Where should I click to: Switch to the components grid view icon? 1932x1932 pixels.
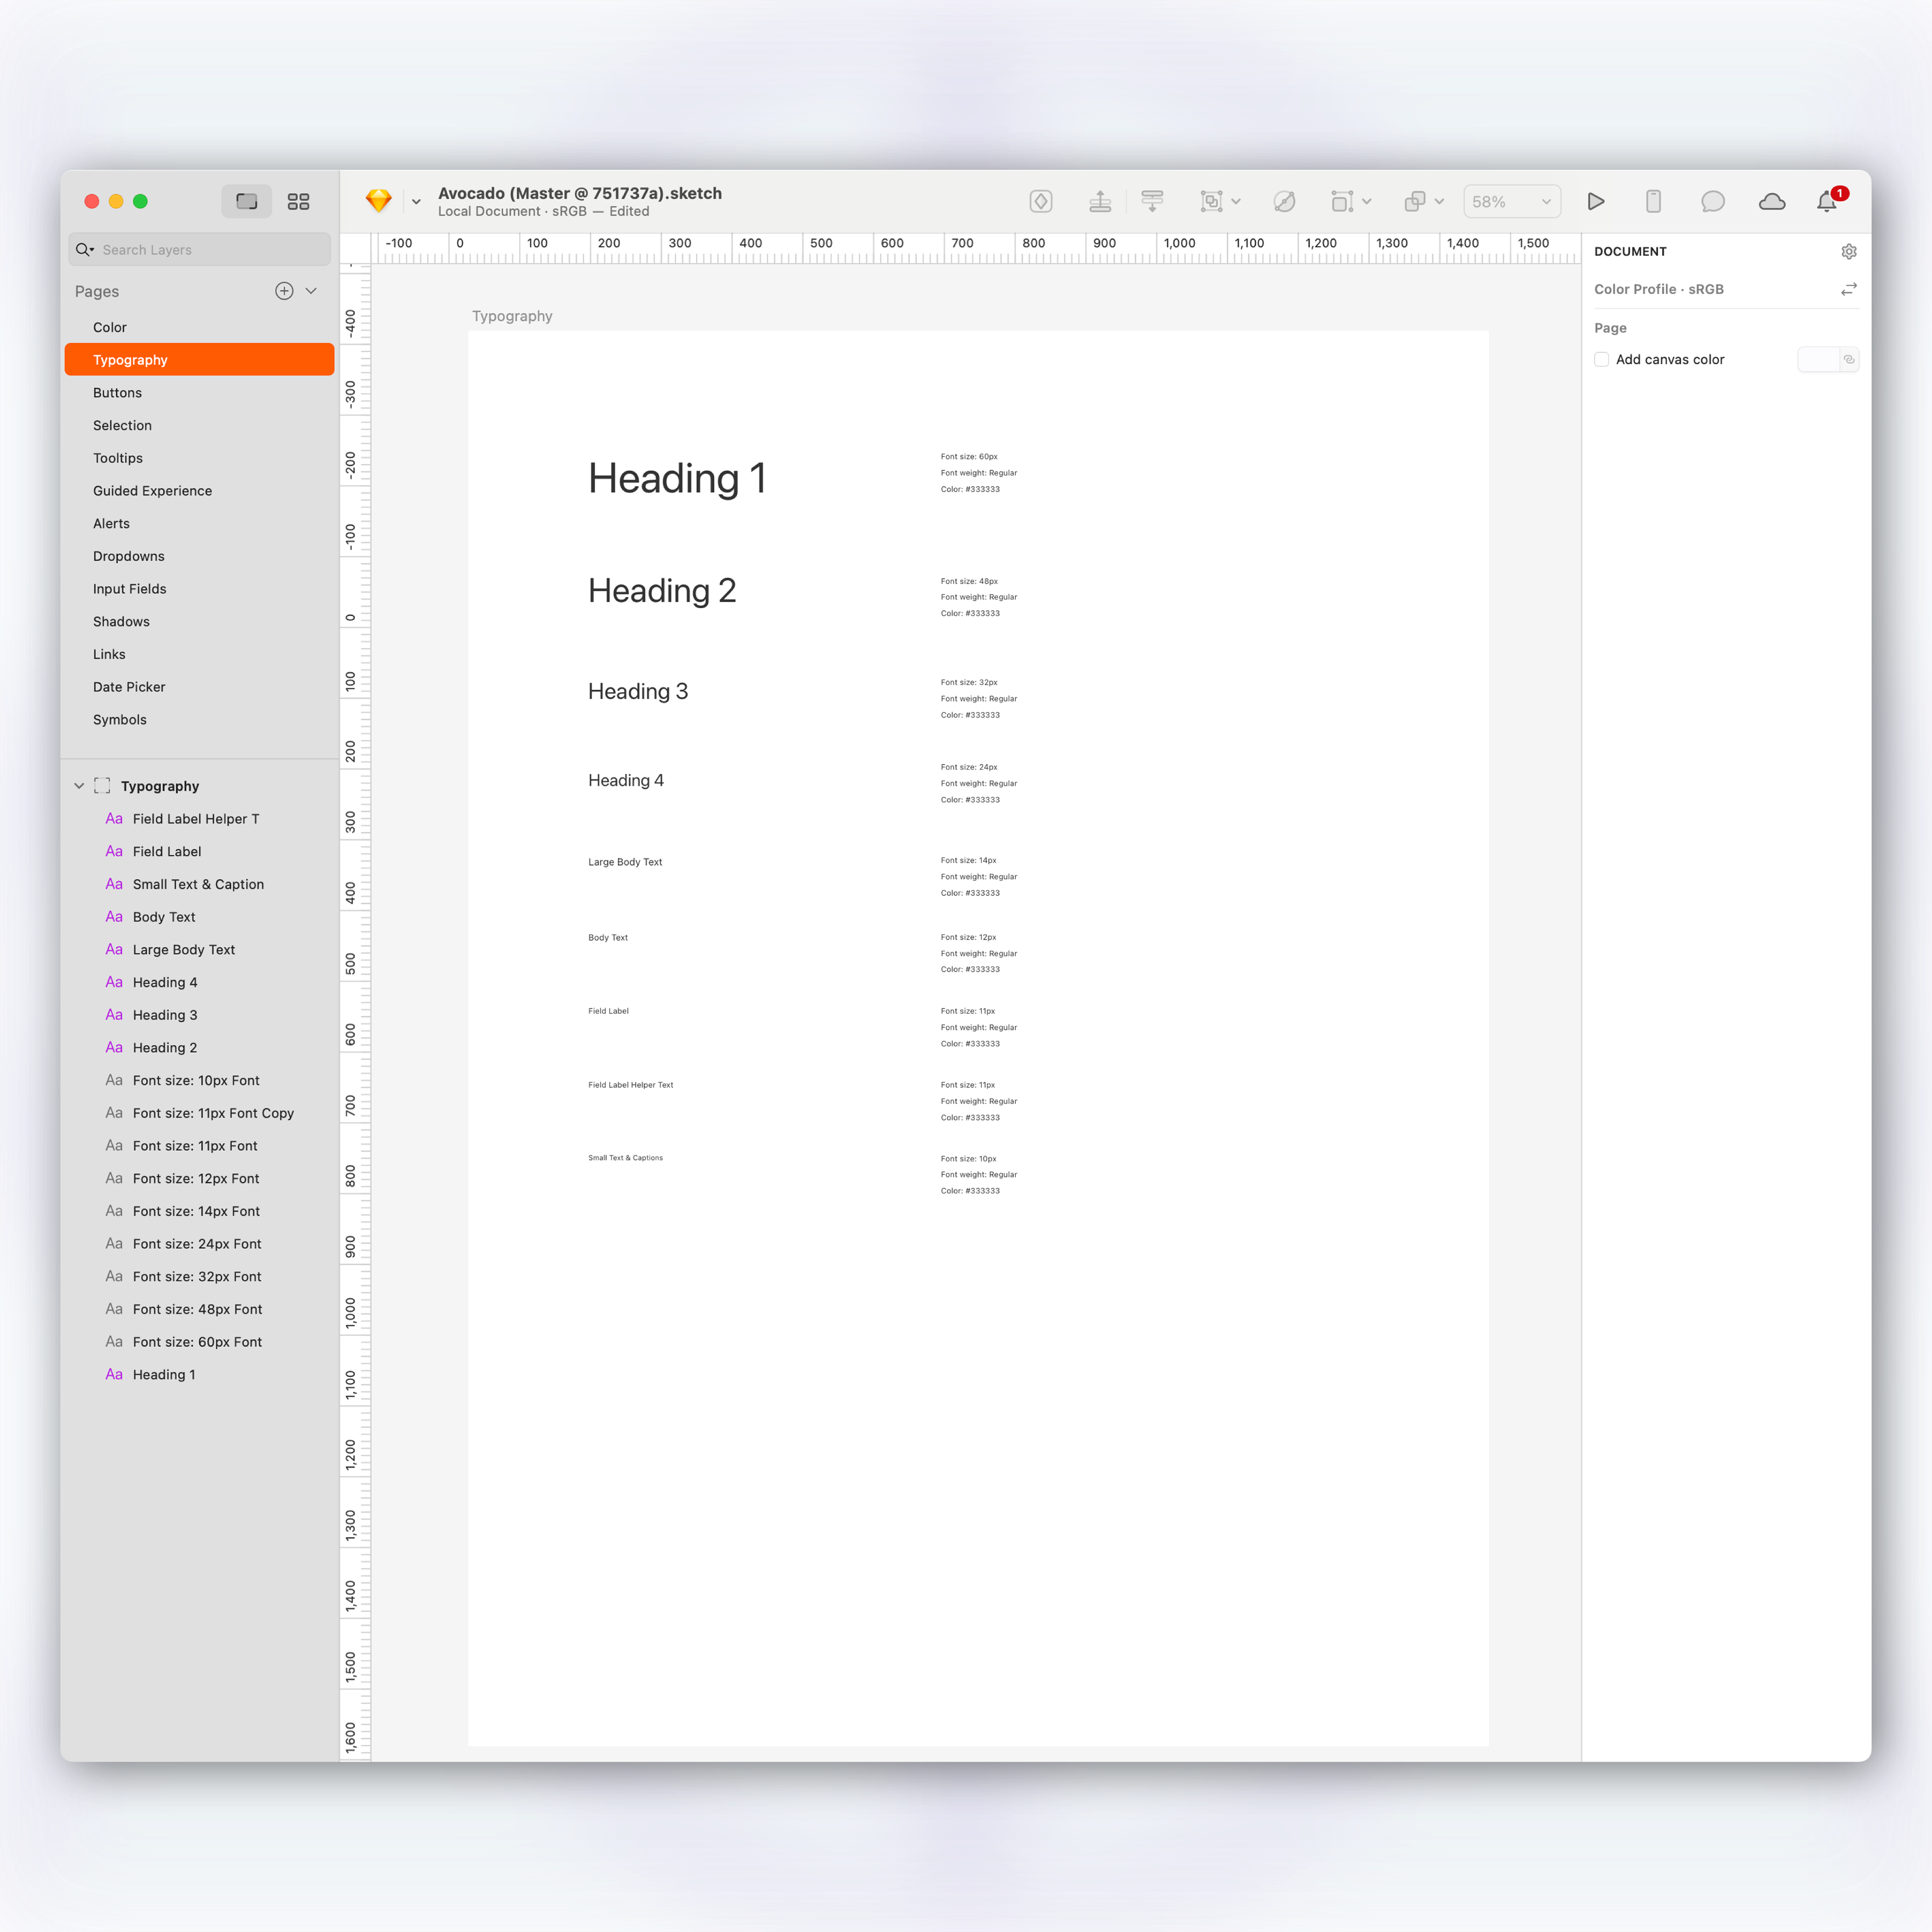[298, 202]
